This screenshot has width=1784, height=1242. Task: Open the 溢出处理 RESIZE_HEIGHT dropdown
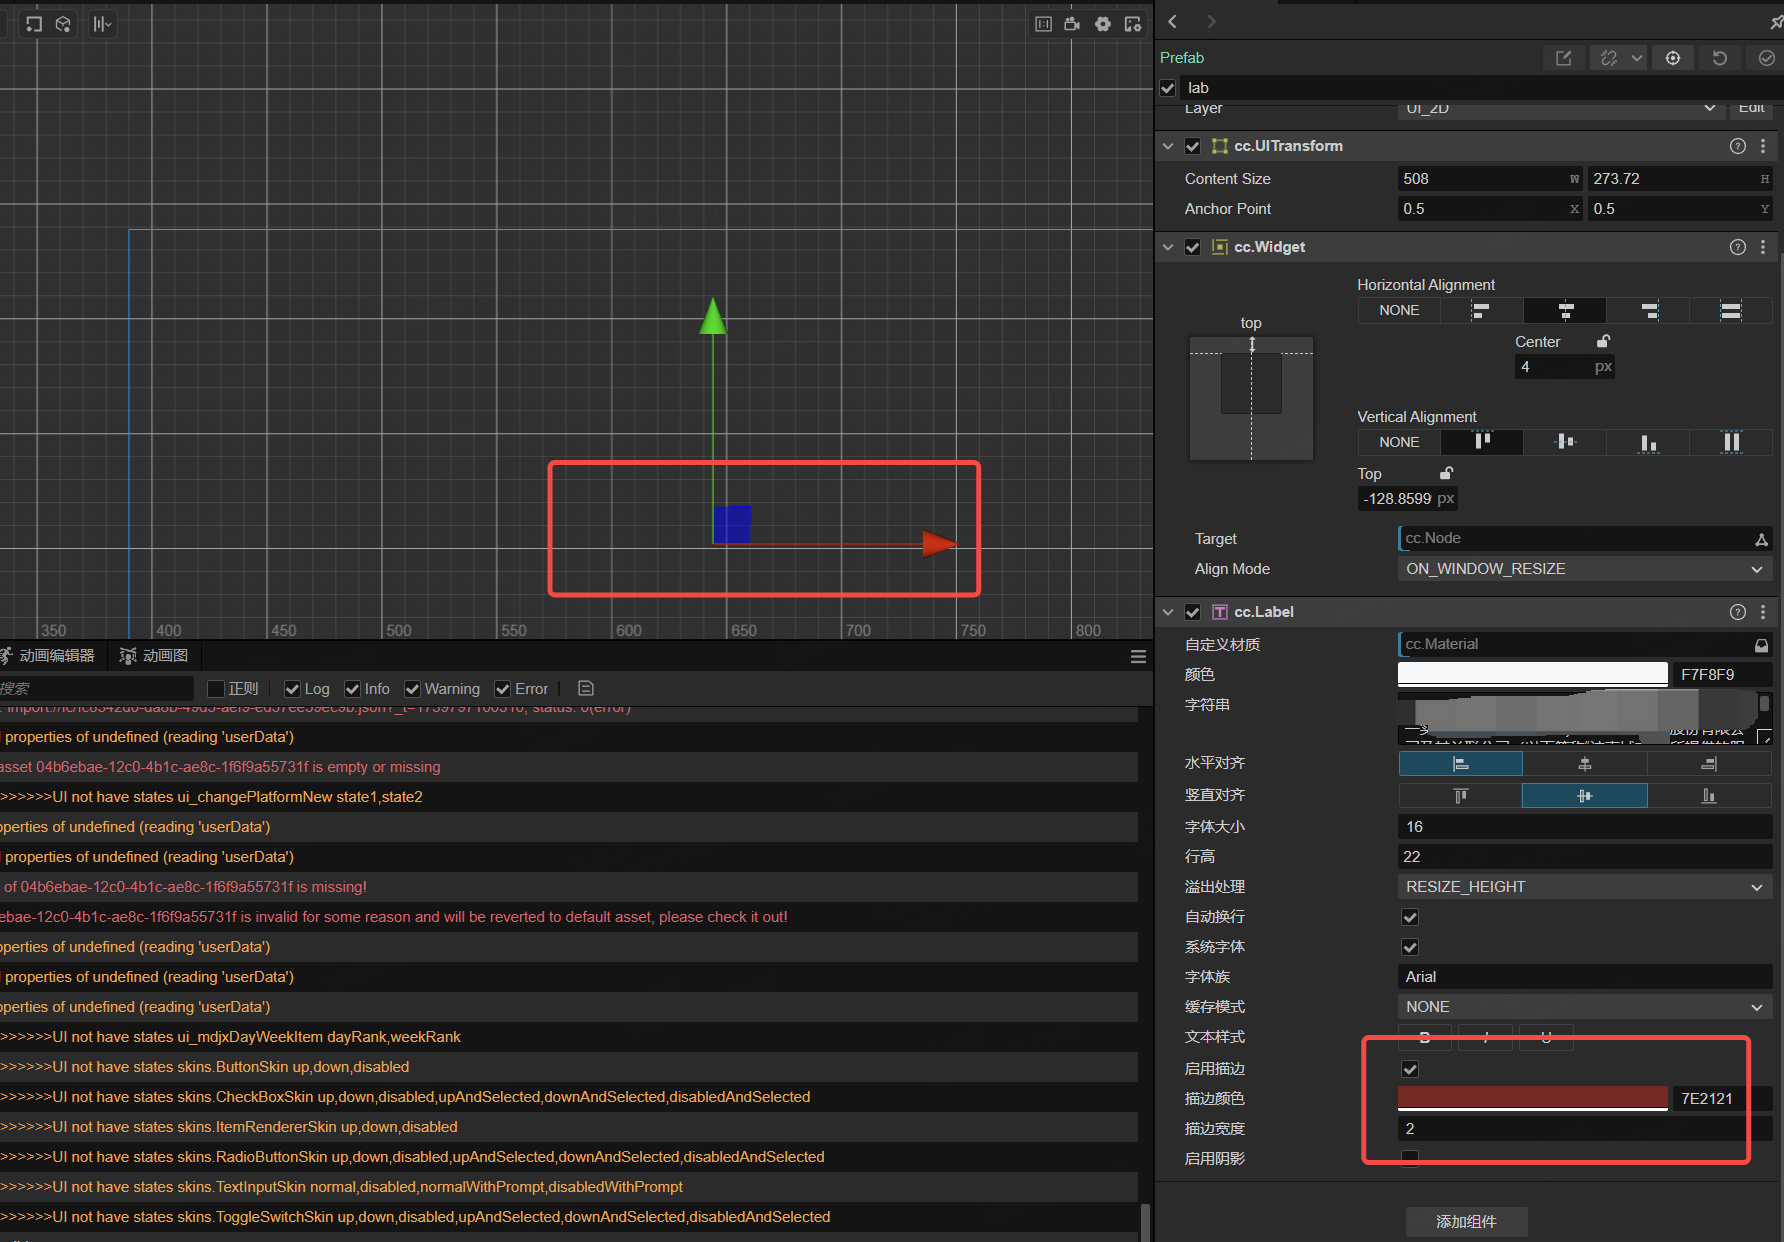(1584, 887)
